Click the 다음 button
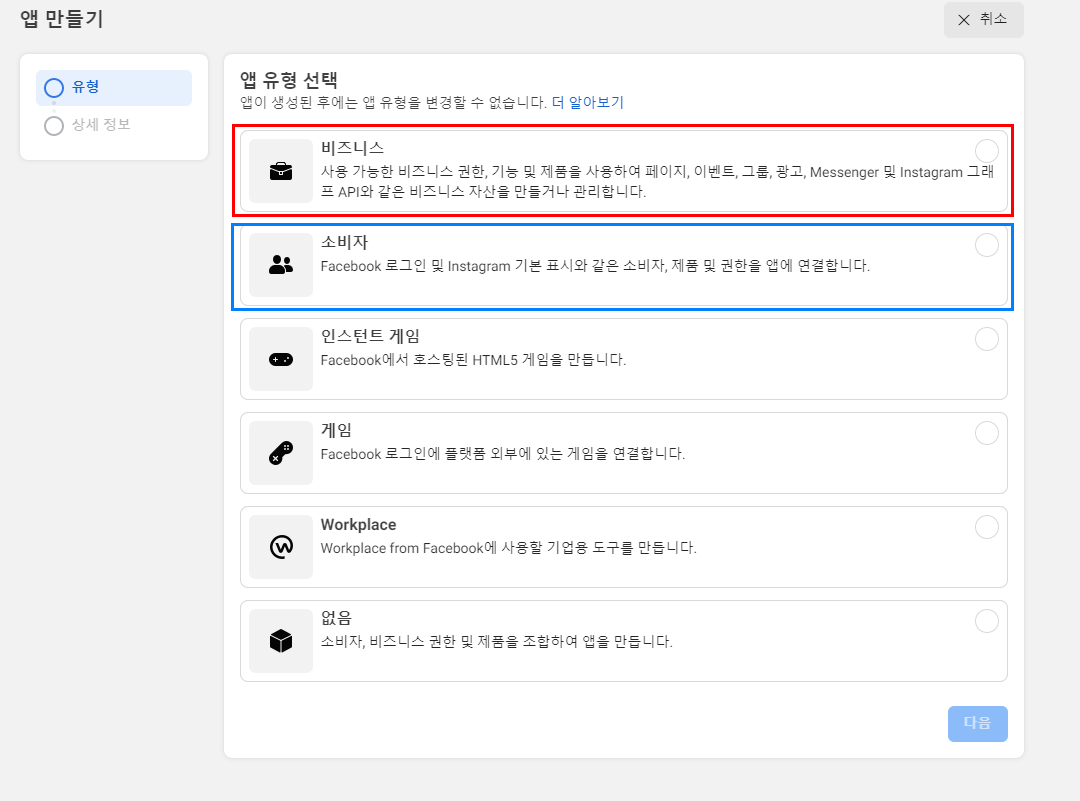Image resolution: width=1080 pixels, height=801 pixels. pyautogui.click(x=977, y=723)
